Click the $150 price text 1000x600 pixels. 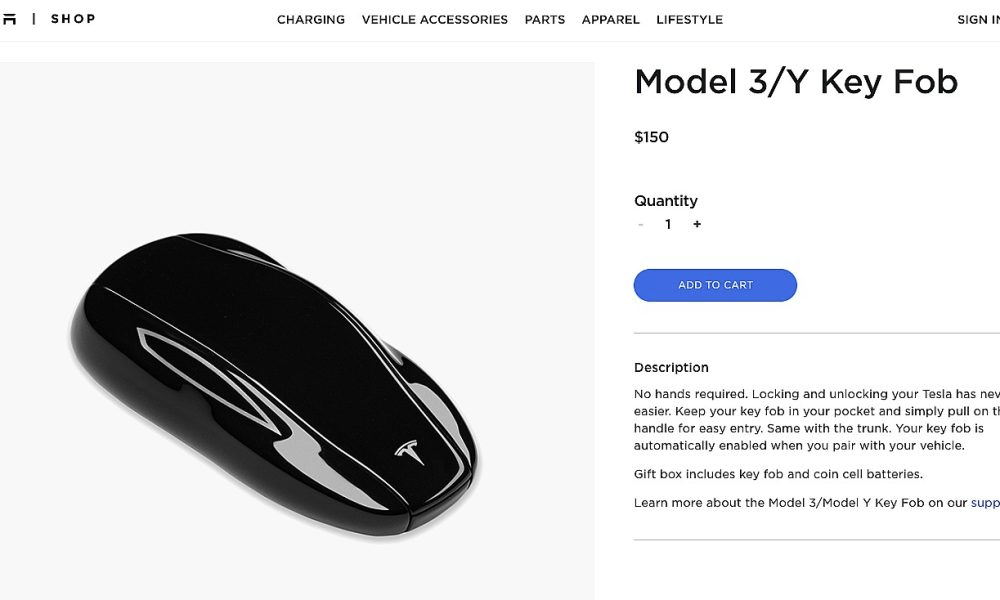(651, 137)
